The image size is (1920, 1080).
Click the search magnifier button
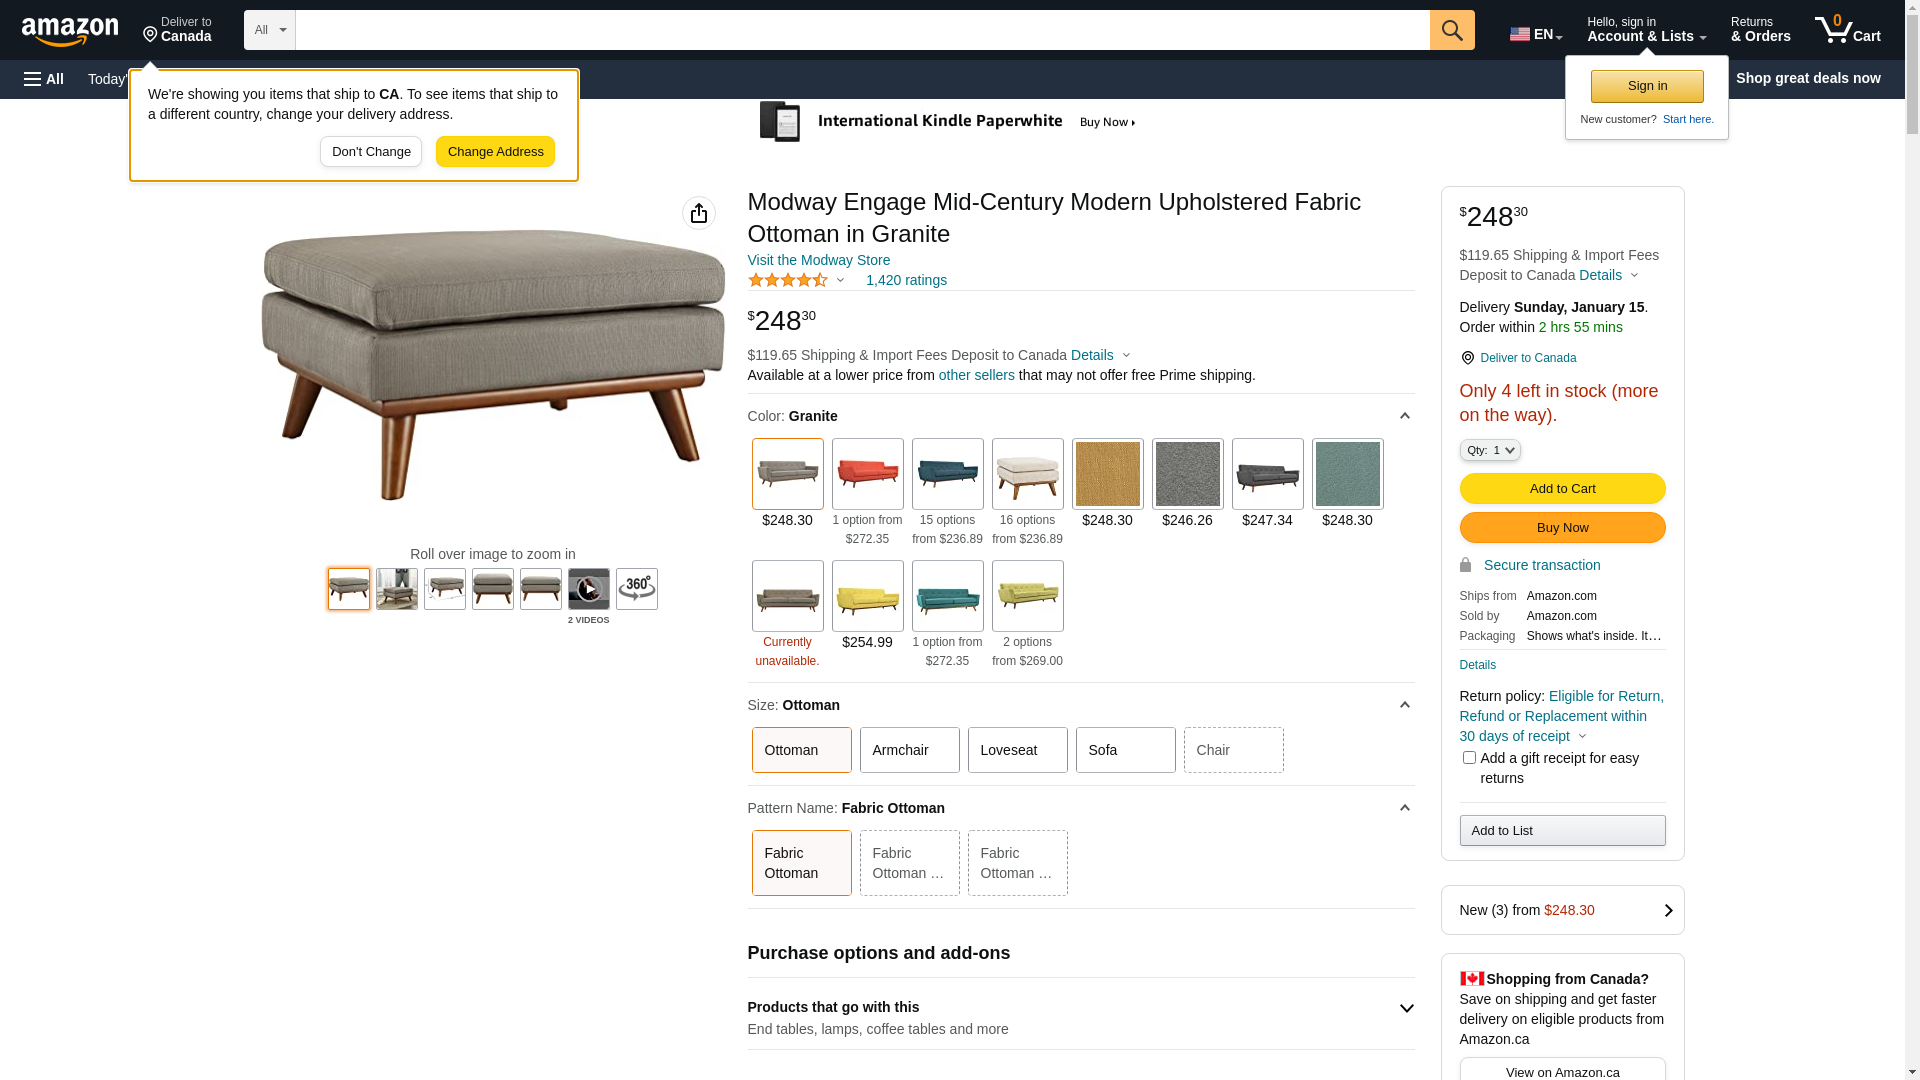point(1452,30)
